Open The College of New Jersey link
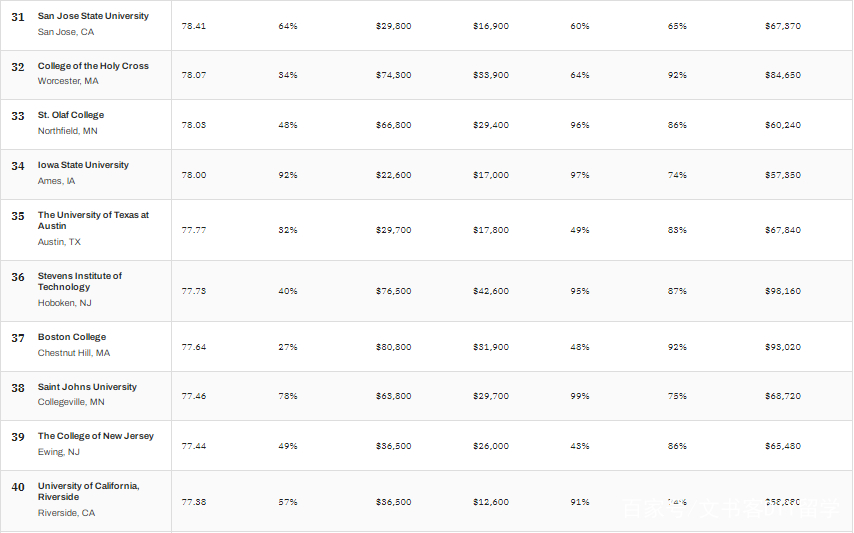Viewport: 854px width, 533px height. (96, 436)
